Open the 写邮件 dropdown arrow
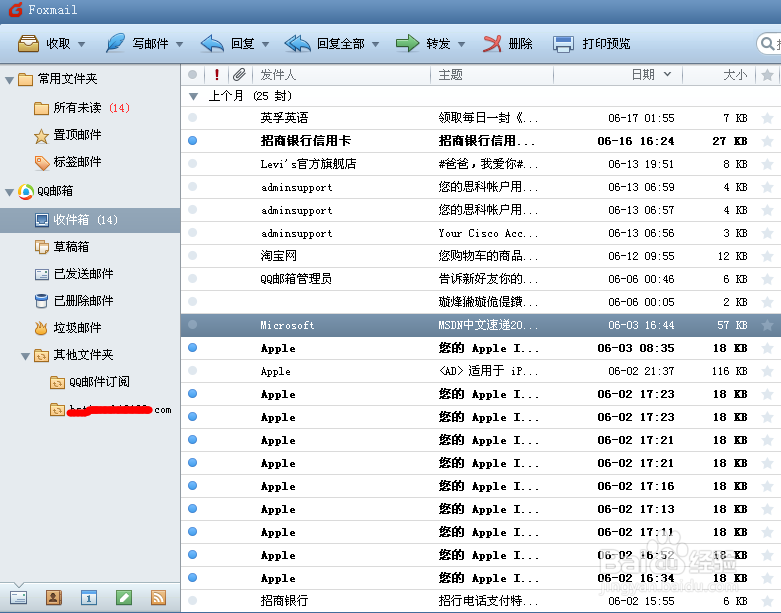Screen dimensions: 781x613 click(x=179, y=44)
